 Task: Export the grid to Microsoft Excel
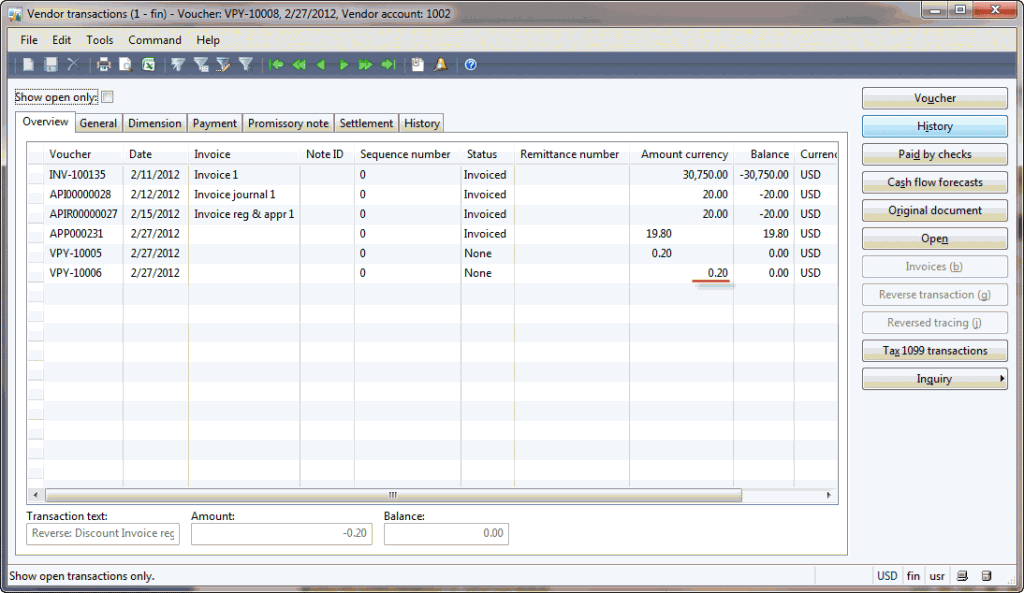tap(148, 64)
